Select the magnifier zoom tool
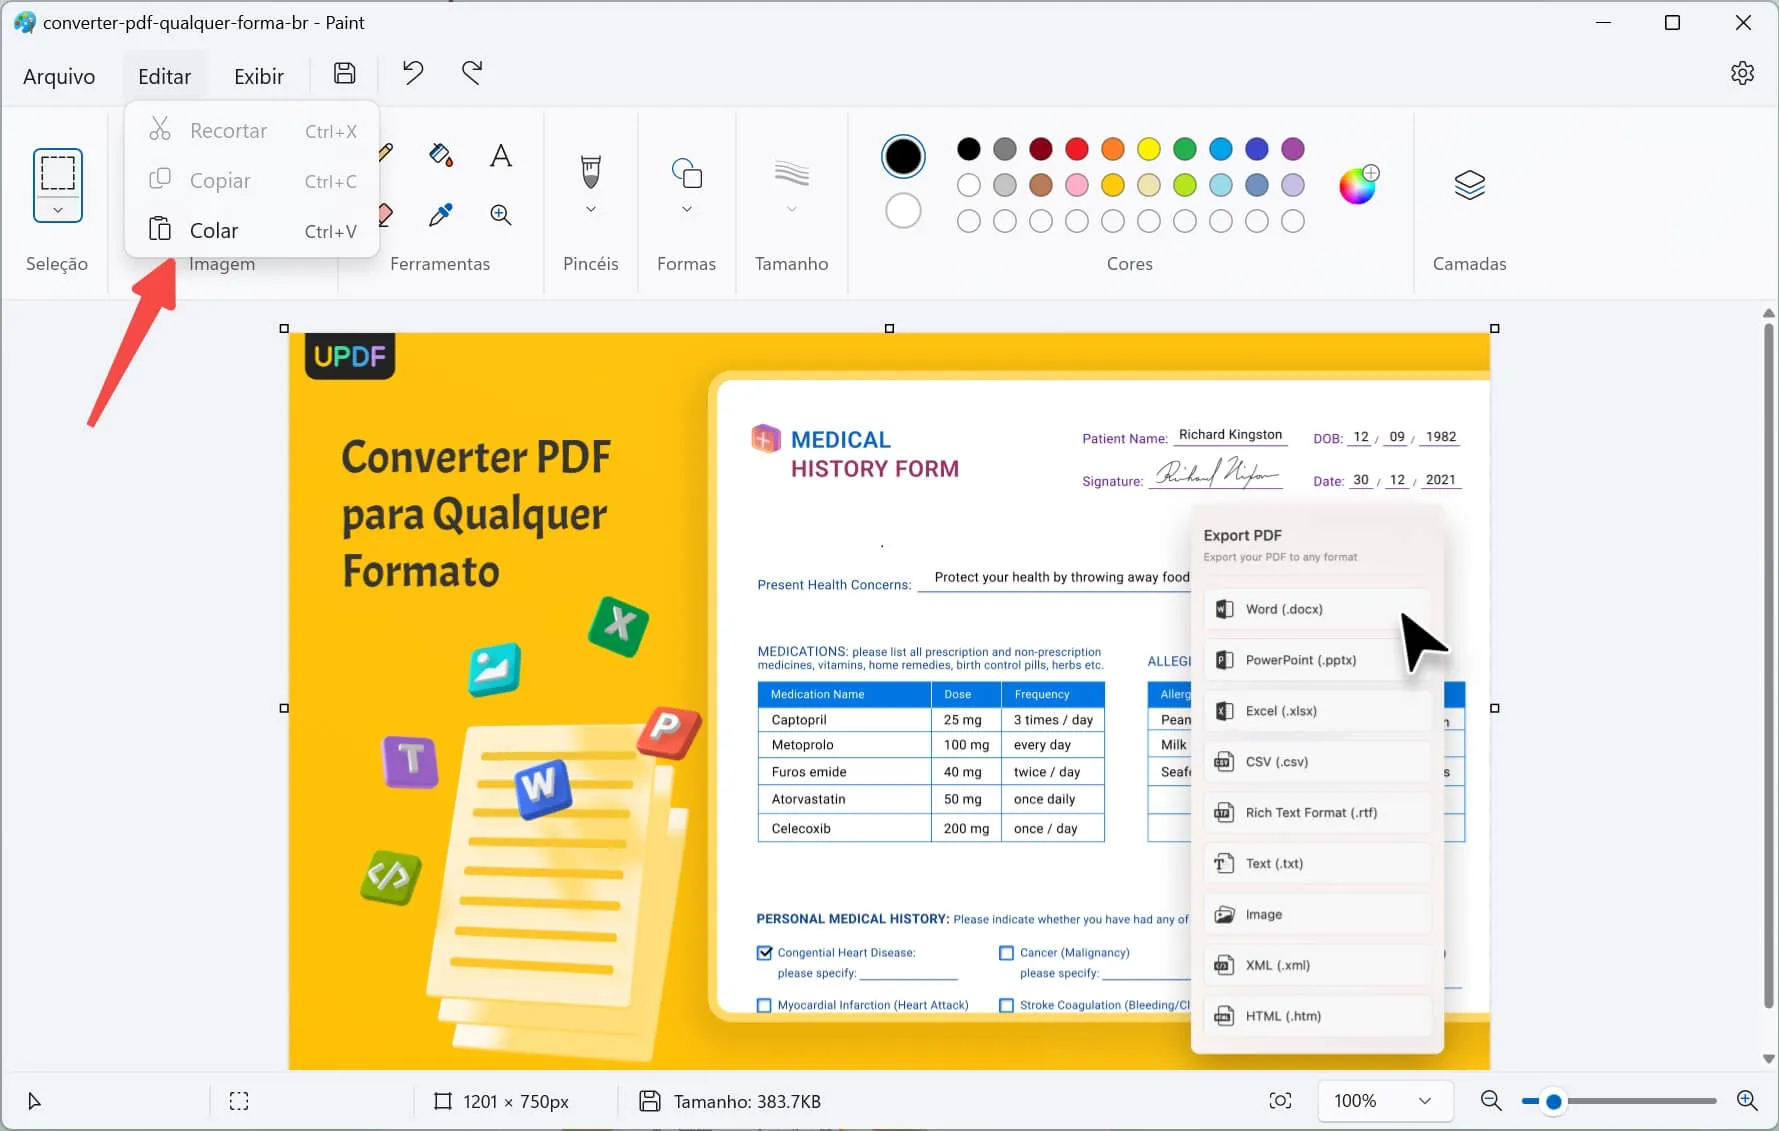 (x=500, y=213)
